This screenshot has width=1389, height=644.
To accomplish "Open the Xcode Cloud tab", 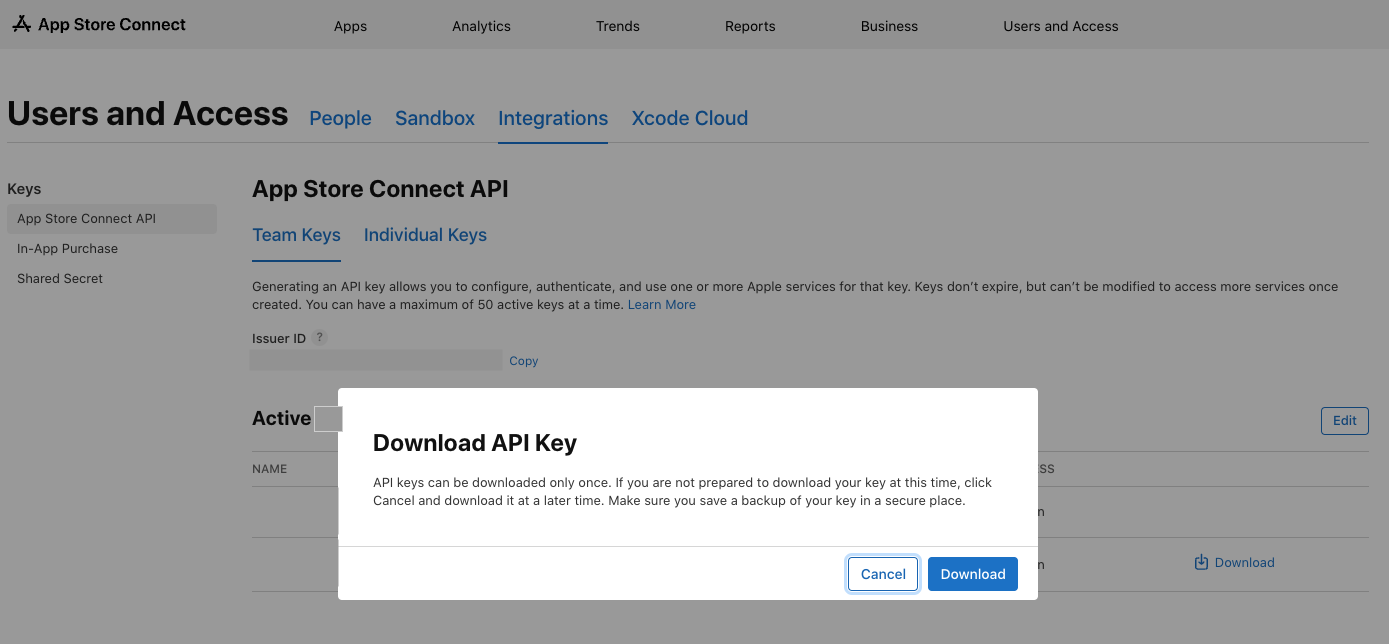I will click(690, 118).
